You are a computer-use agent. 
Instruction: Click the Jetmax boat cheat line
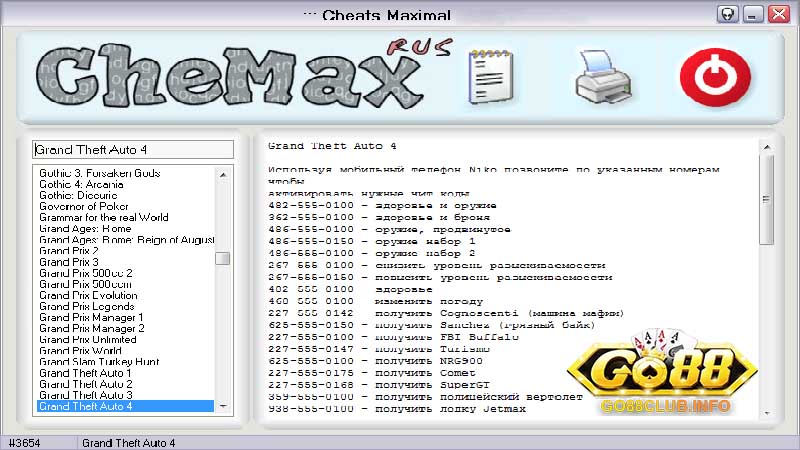click(397, 409)
